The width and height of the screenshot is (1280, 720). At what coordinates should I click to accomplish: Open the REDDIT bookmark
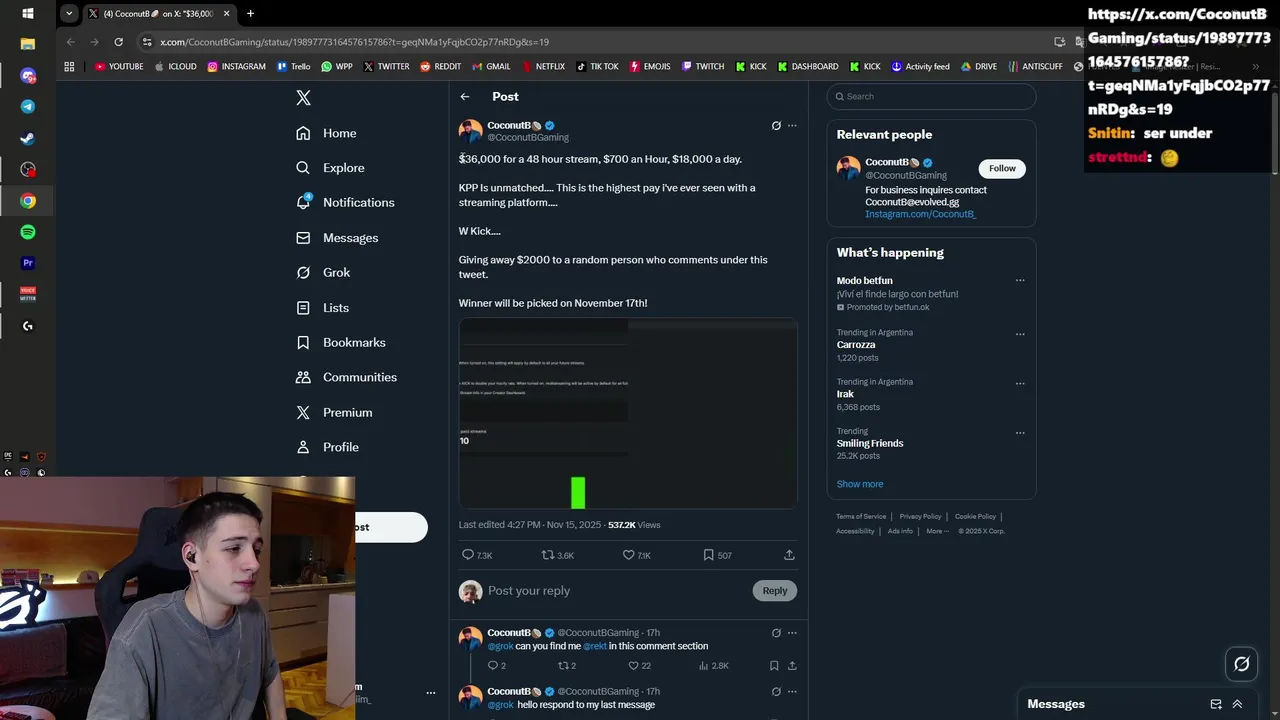point(440,66)
